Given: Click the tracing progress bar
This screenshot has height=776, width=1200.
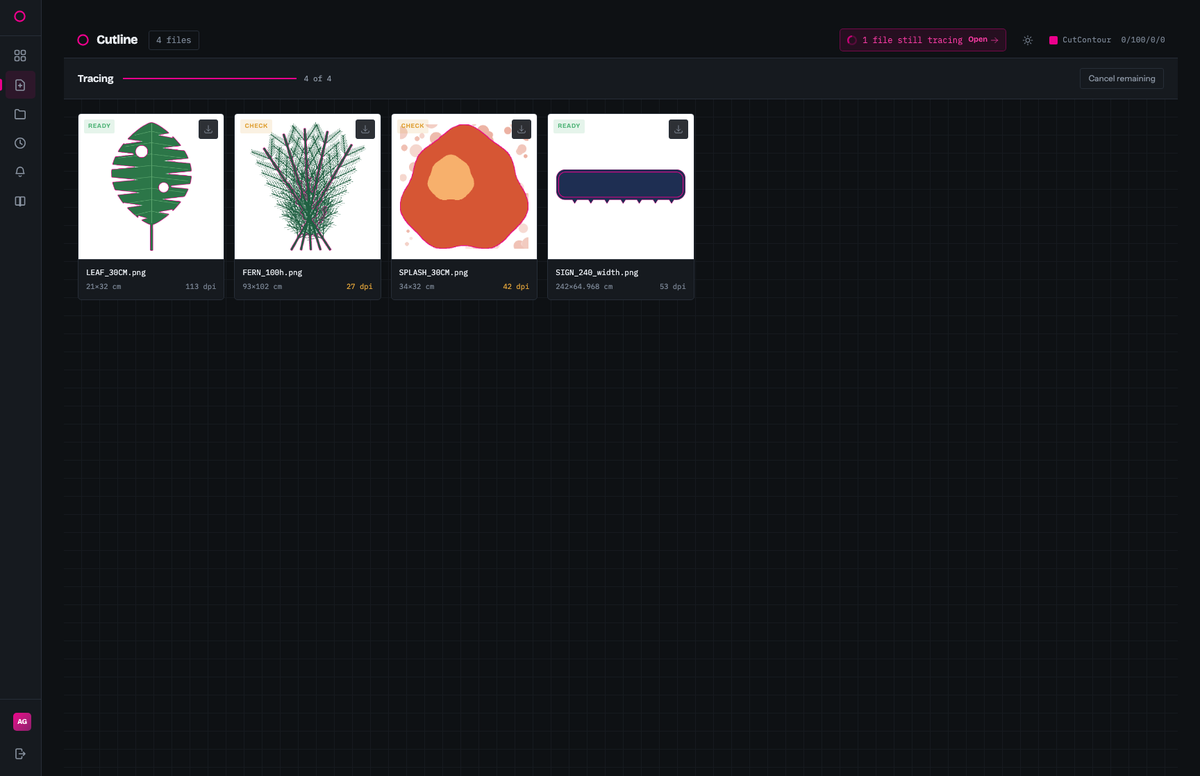Looking at the screenshot, I should click(209, 78).
